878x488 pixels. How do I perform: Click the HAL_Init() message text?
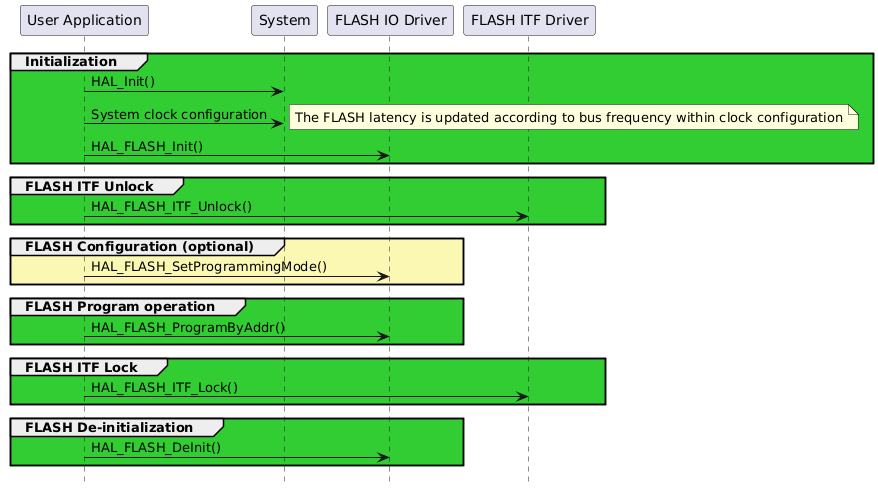point(123,82)
